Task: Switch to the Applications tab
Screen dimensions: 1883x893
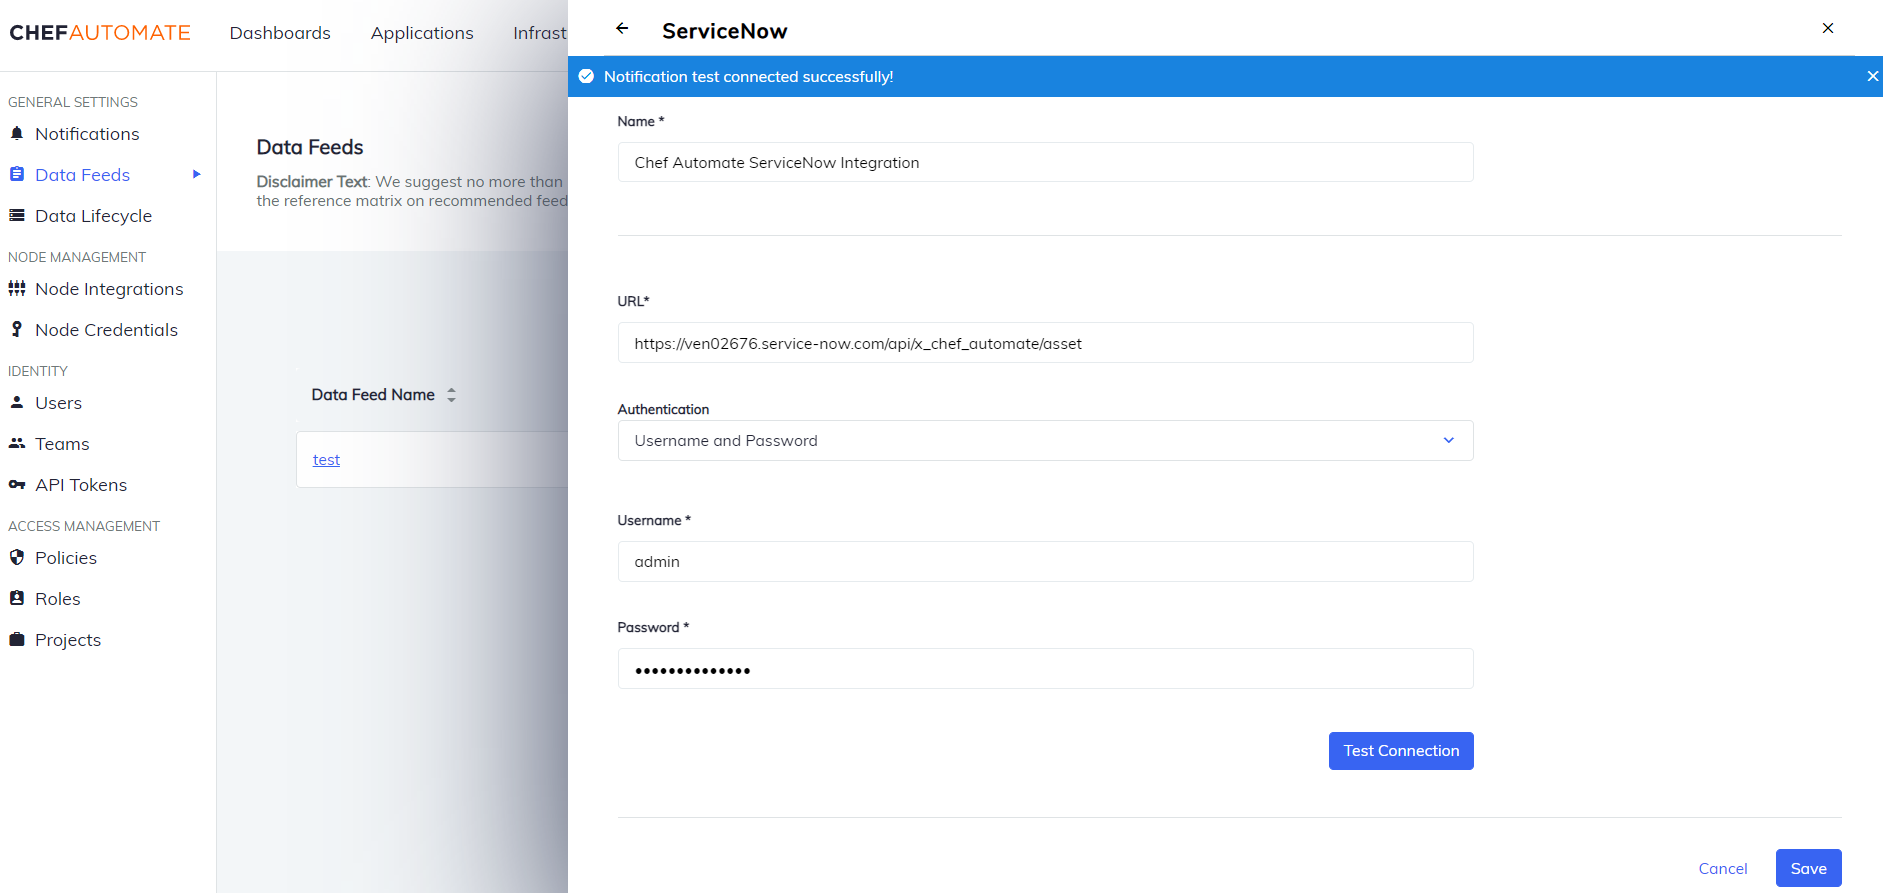Action: 422,33
